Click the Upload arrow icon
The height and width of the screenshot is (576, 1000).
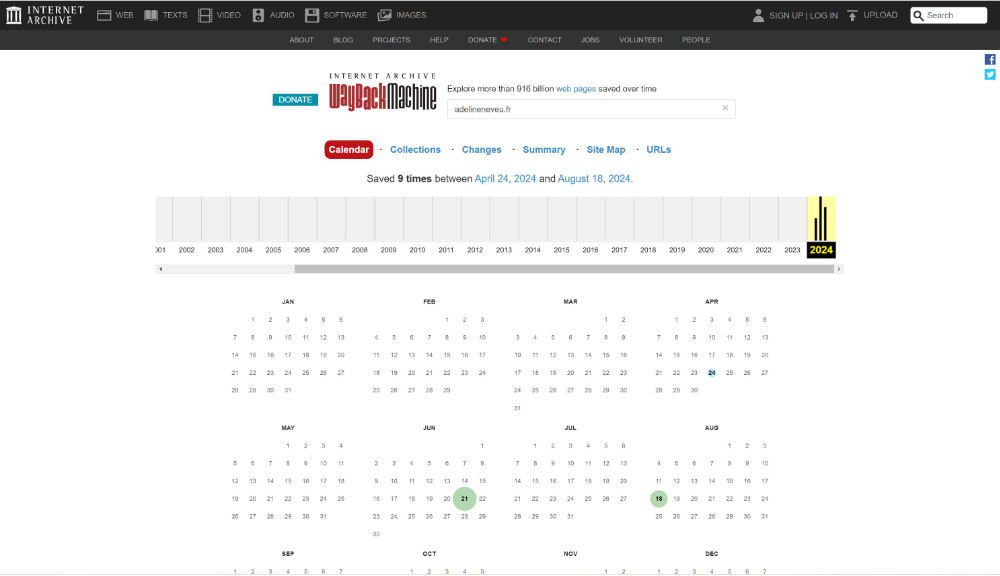click(x=853, y=15)
